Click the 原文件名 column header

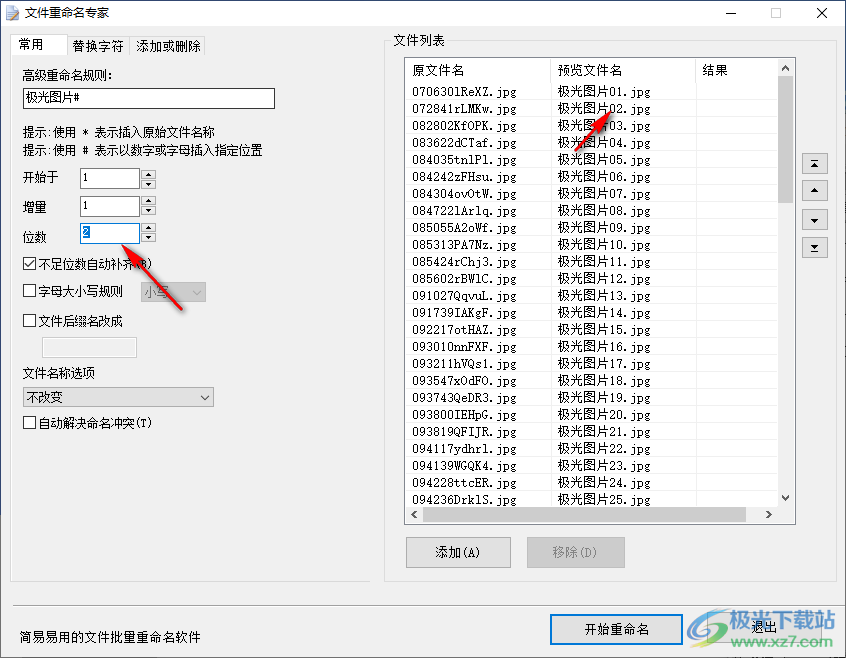(x=477, y=70)
